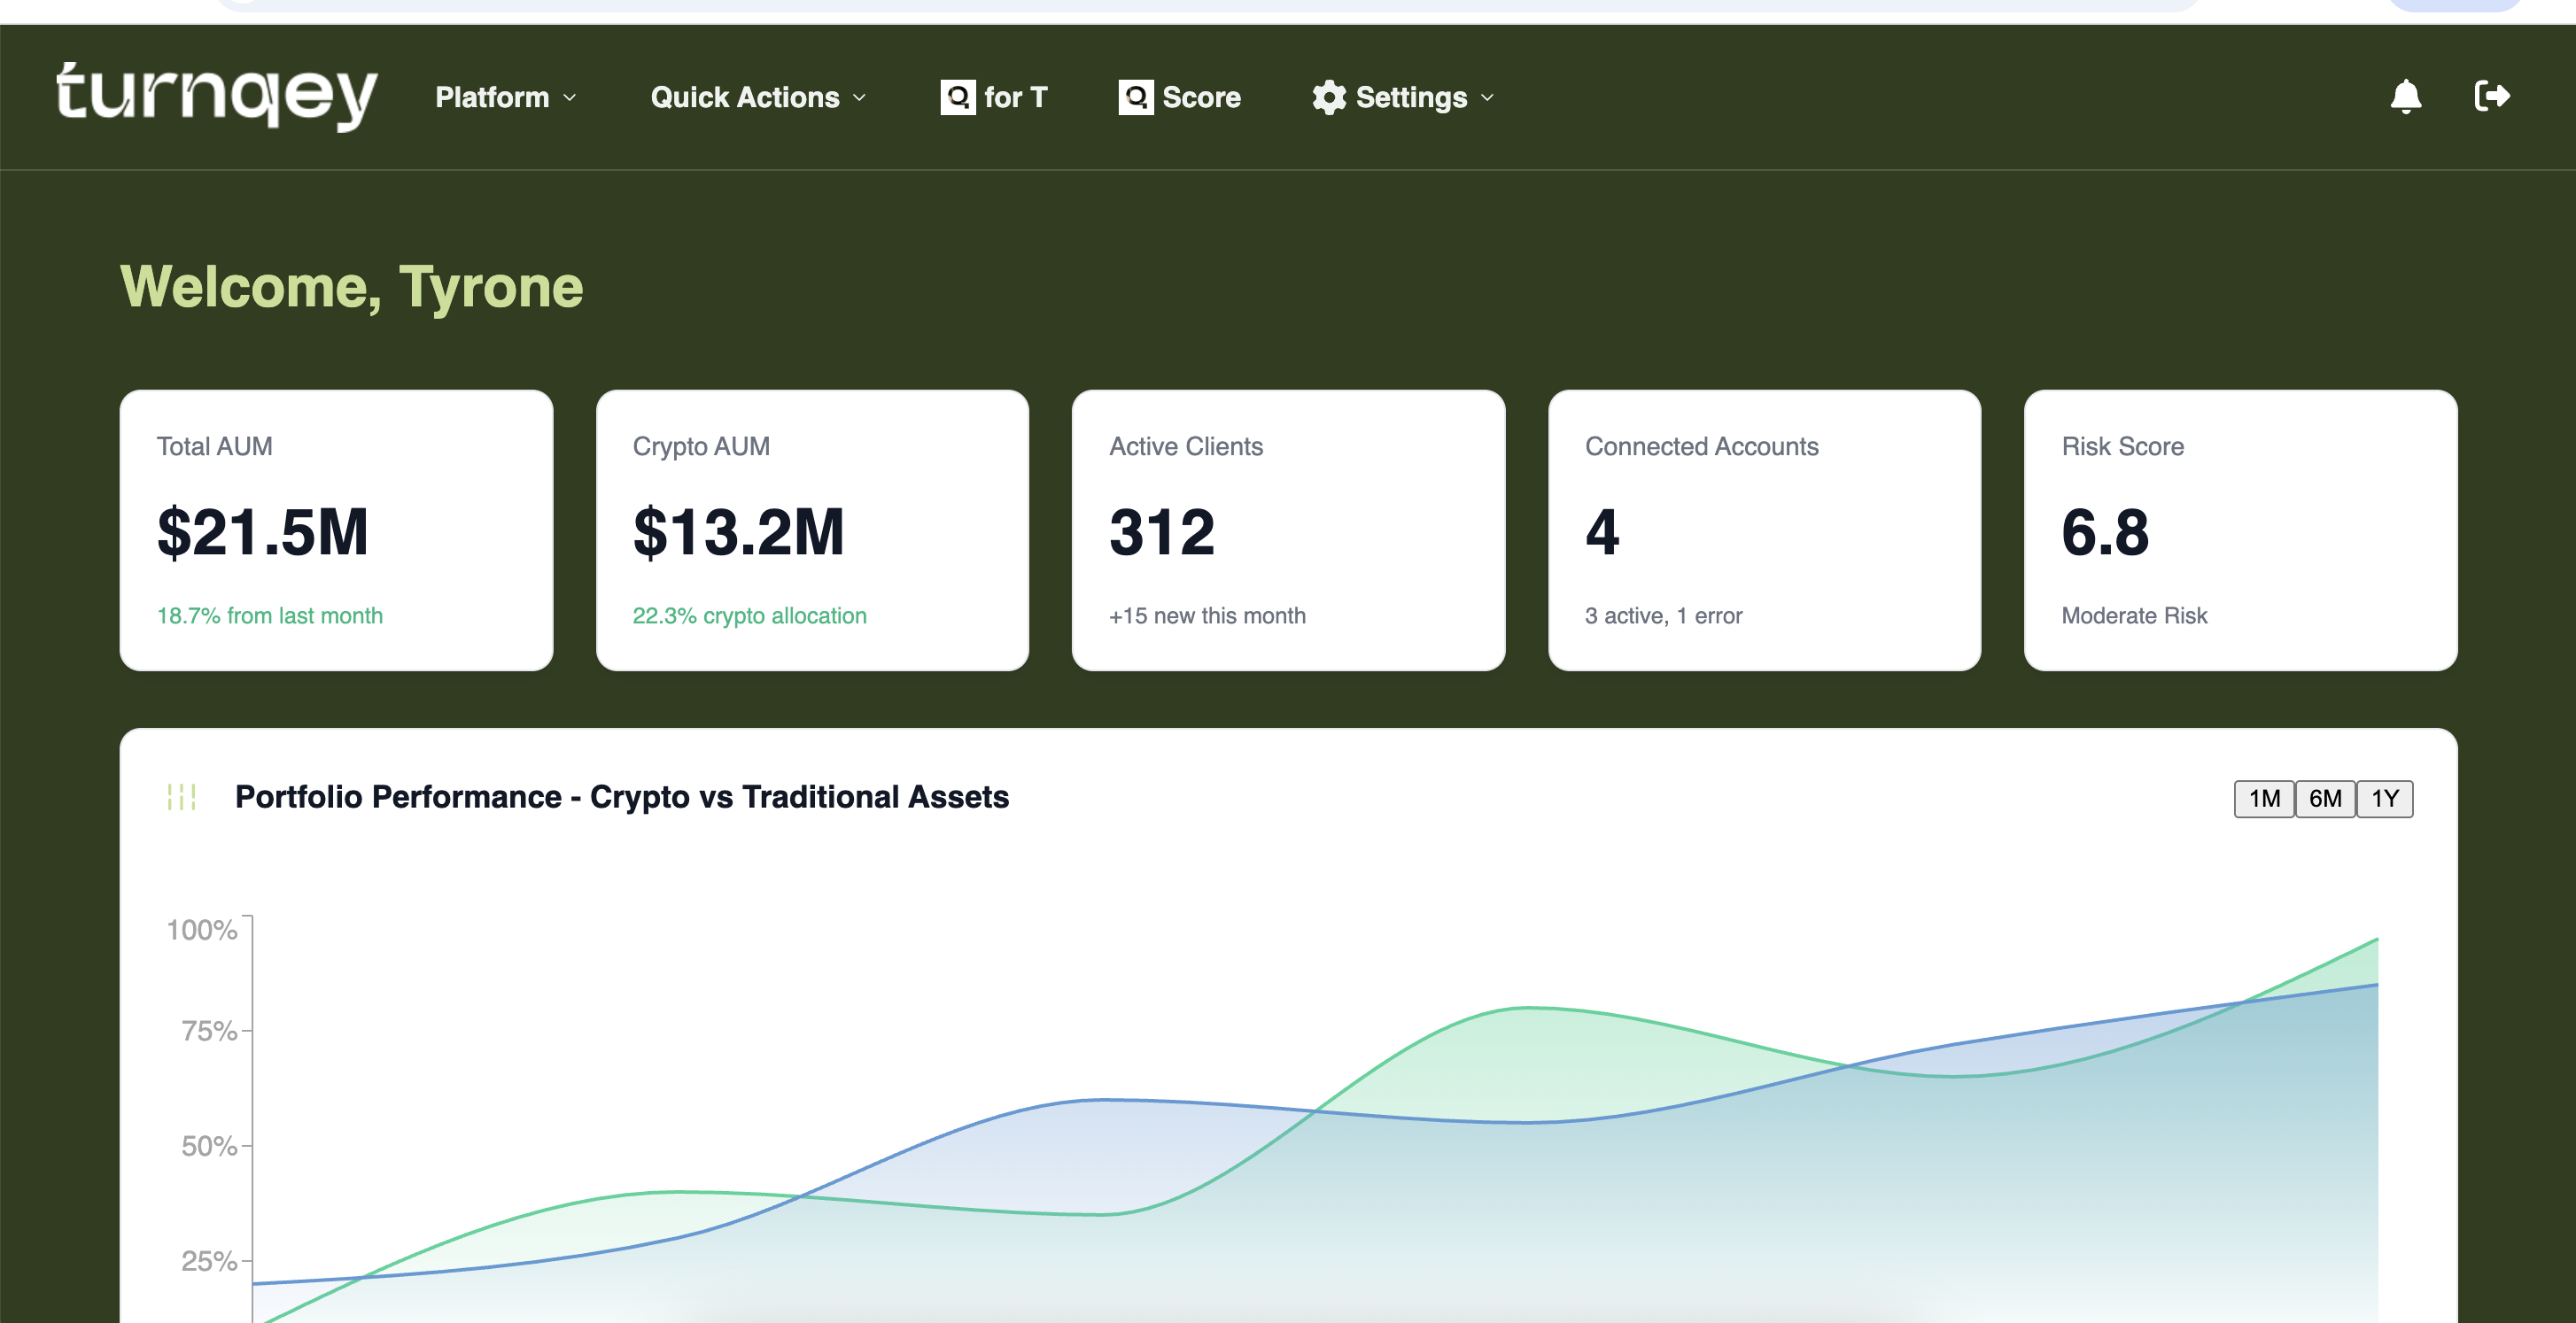The height and width of the screenshot is (1323, 2576).
Task: Open the notifications bell
Action: tap(2405, 97)
